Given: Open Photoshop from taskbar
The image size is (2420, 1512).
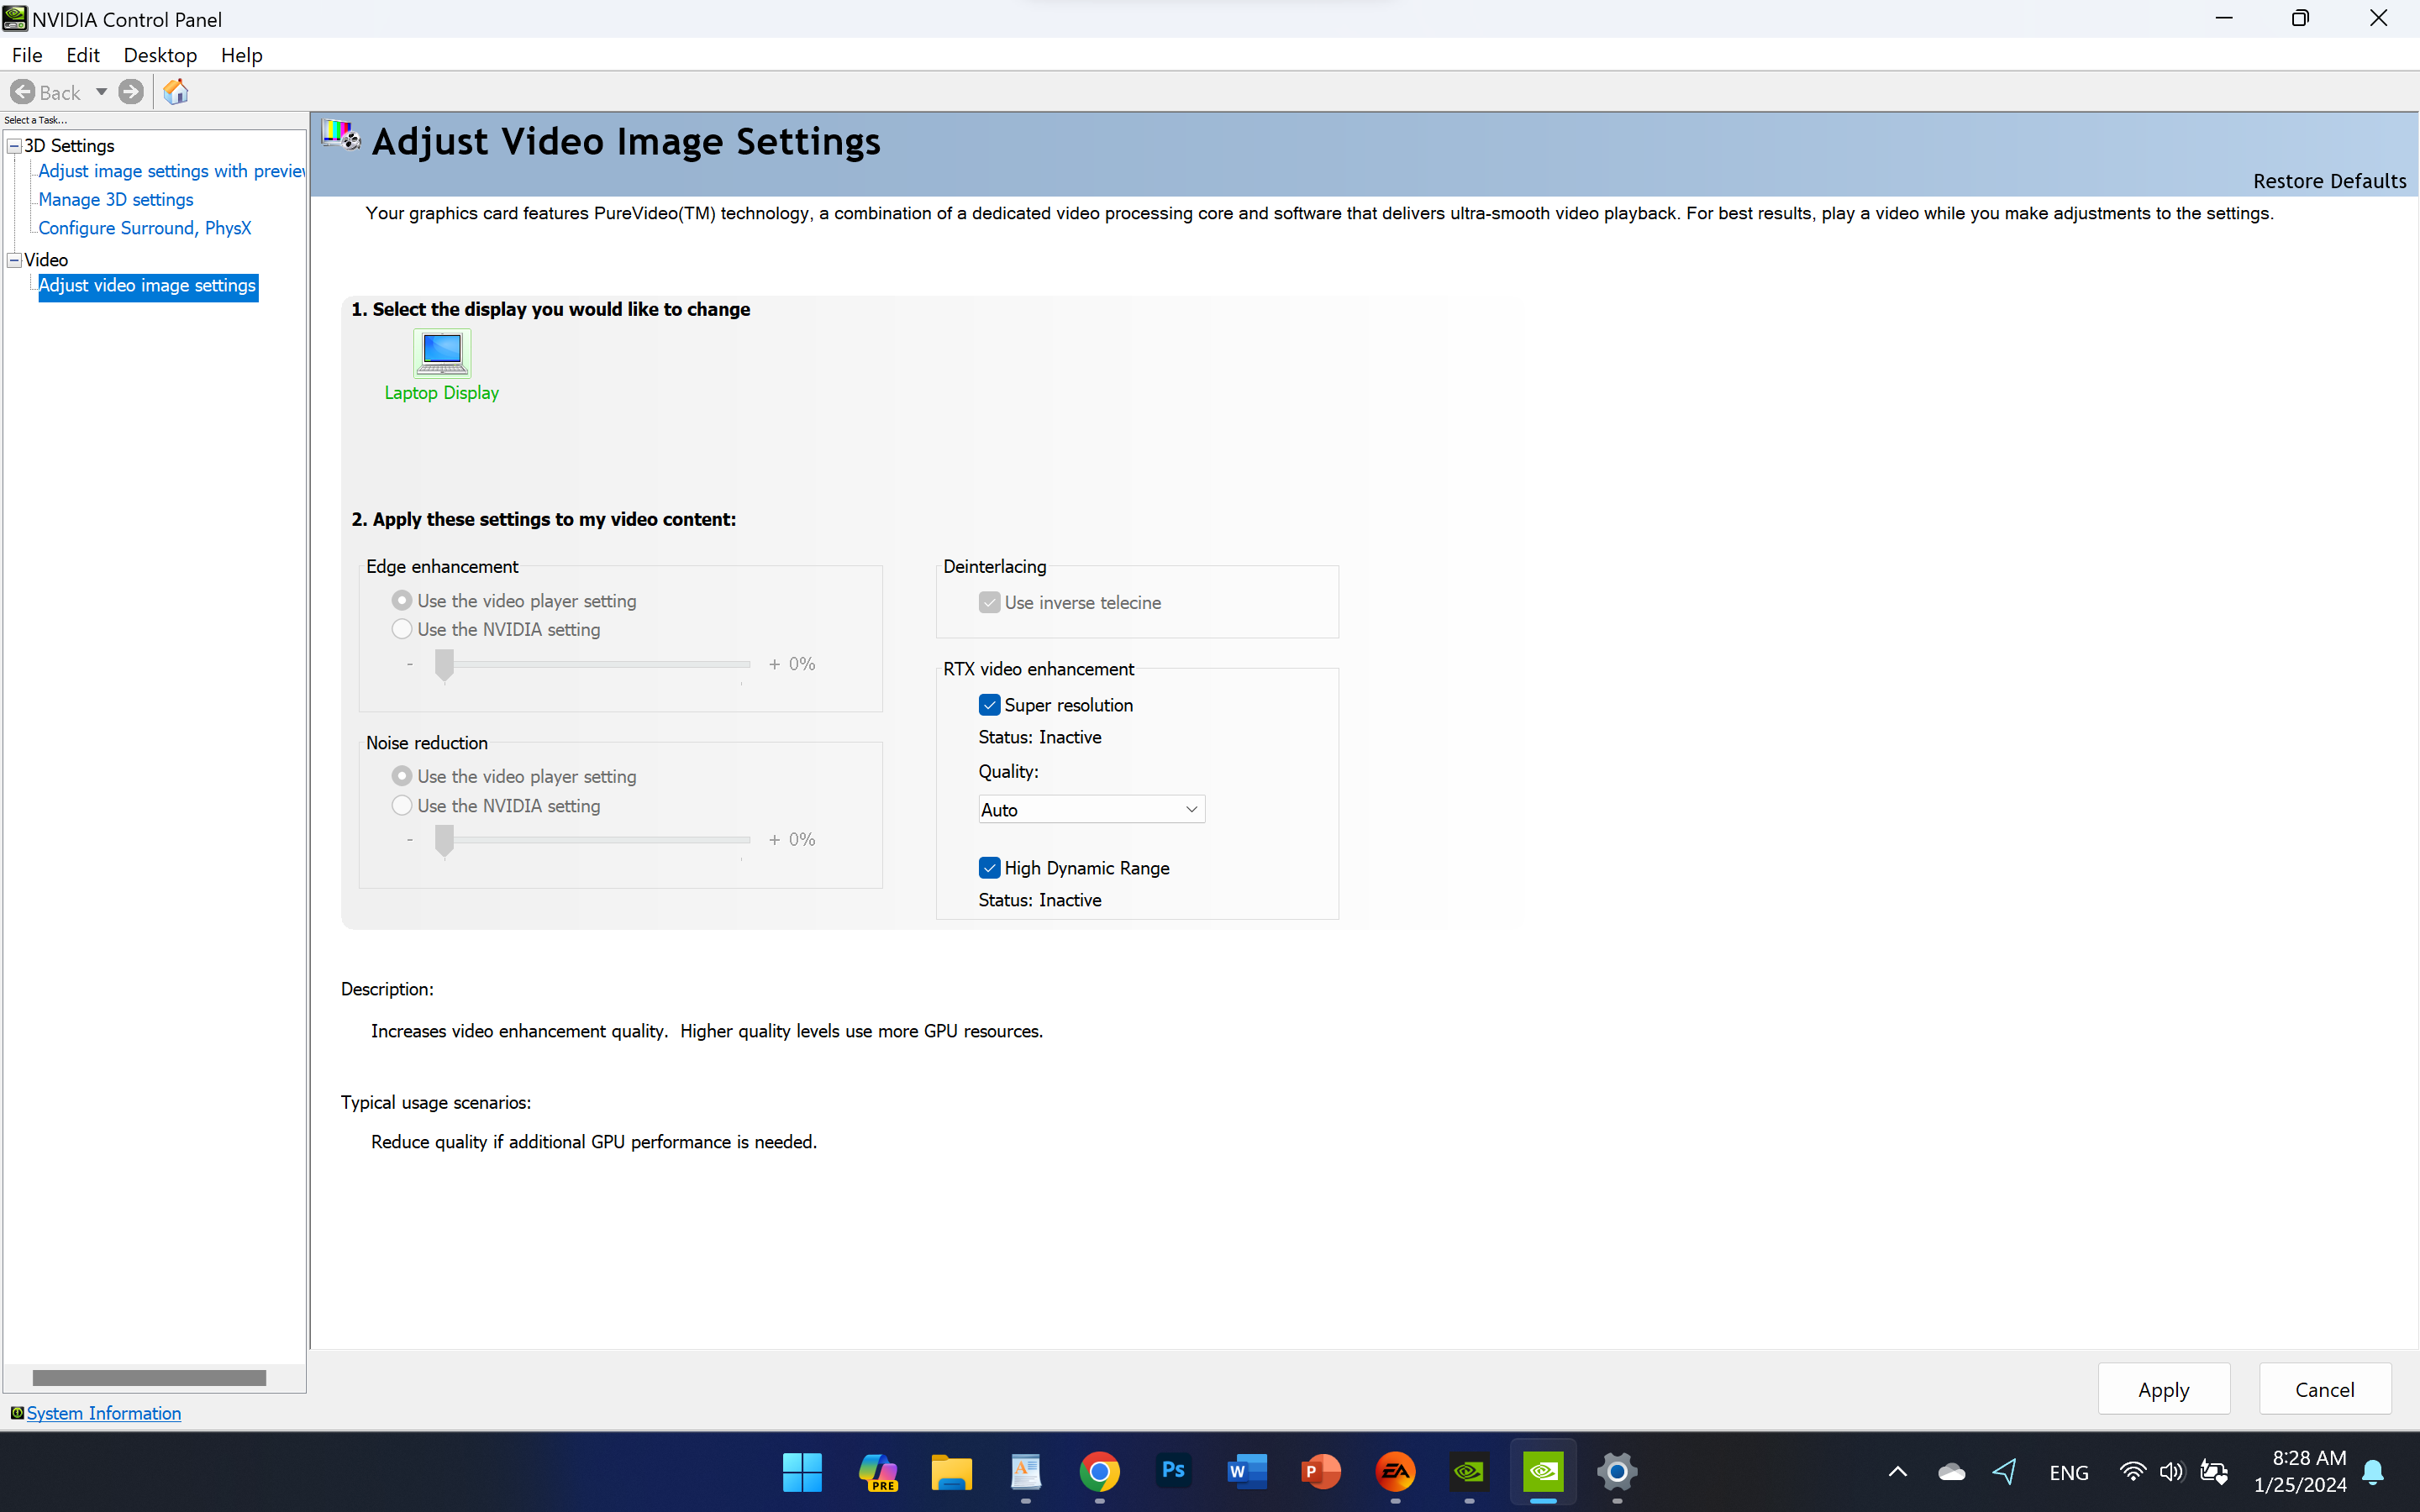Looking at the screenshot, I should (x=1173, y=1471).
